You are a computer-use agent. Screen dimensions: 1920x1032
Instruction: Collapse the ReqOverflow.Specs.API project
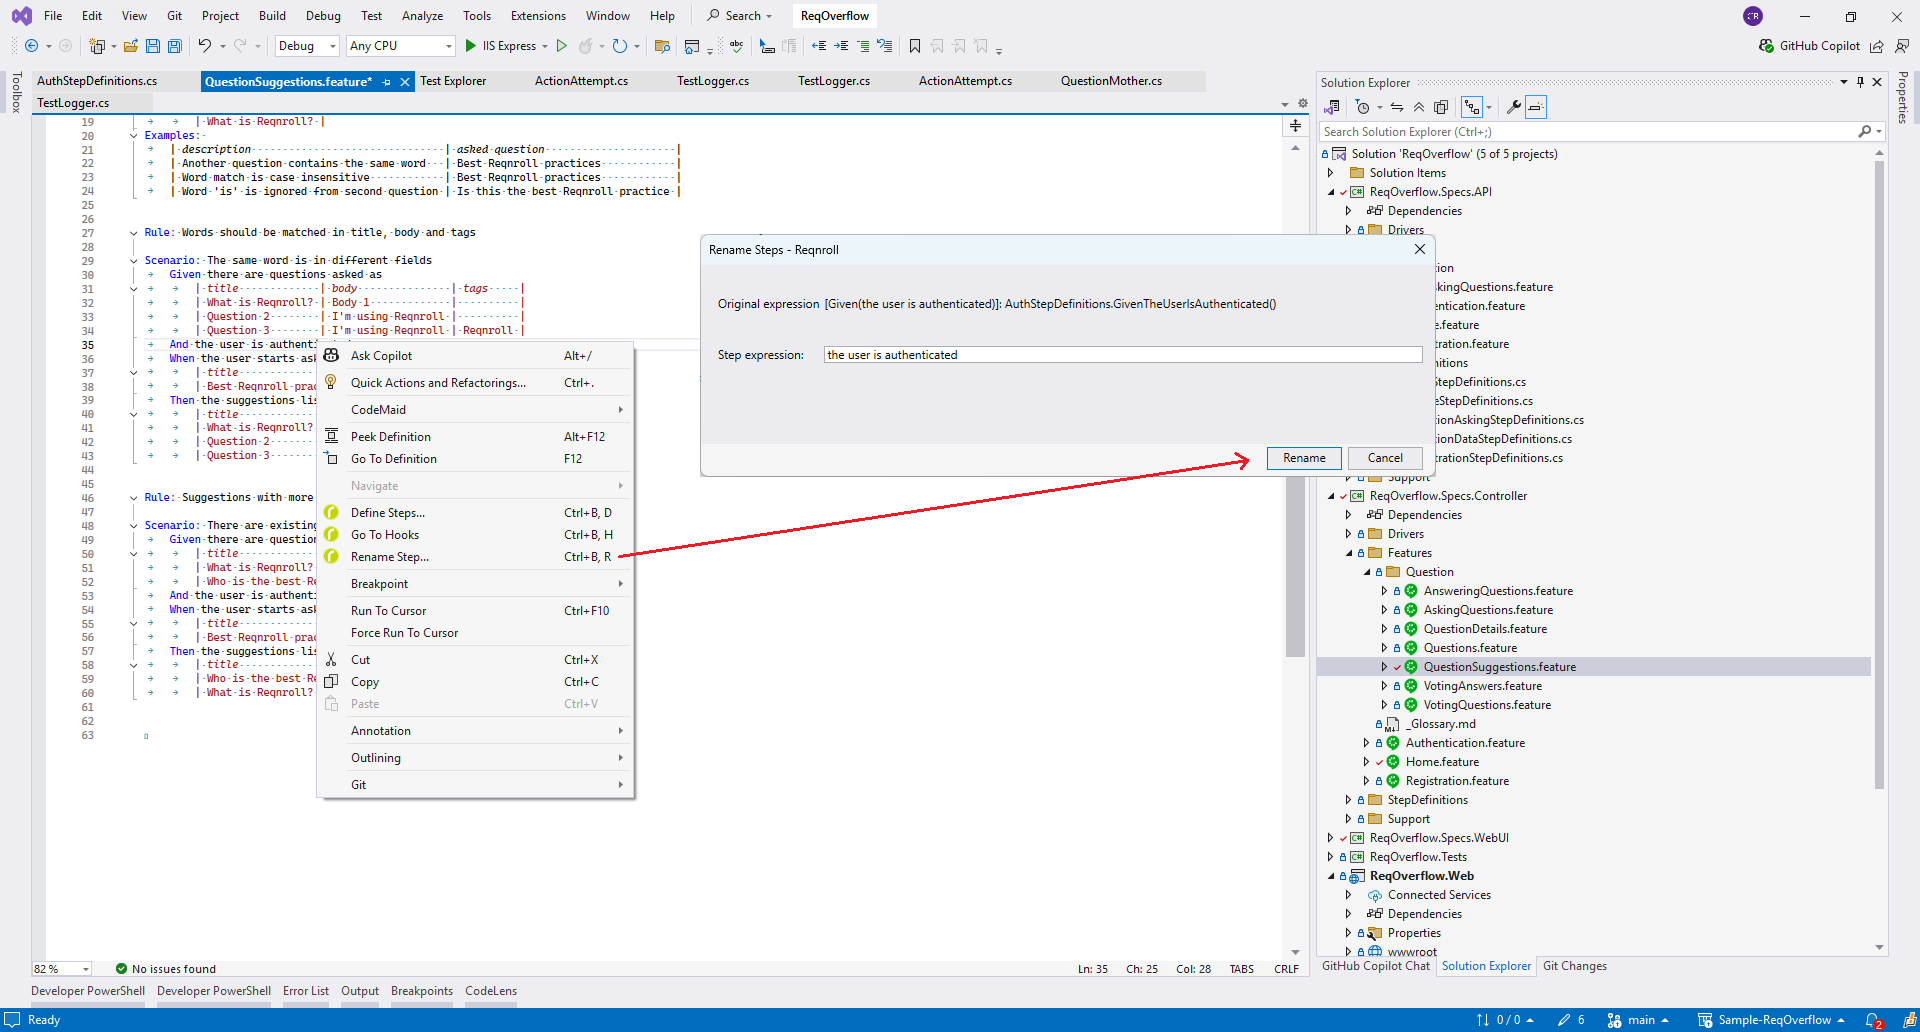tap(1331, 192)
